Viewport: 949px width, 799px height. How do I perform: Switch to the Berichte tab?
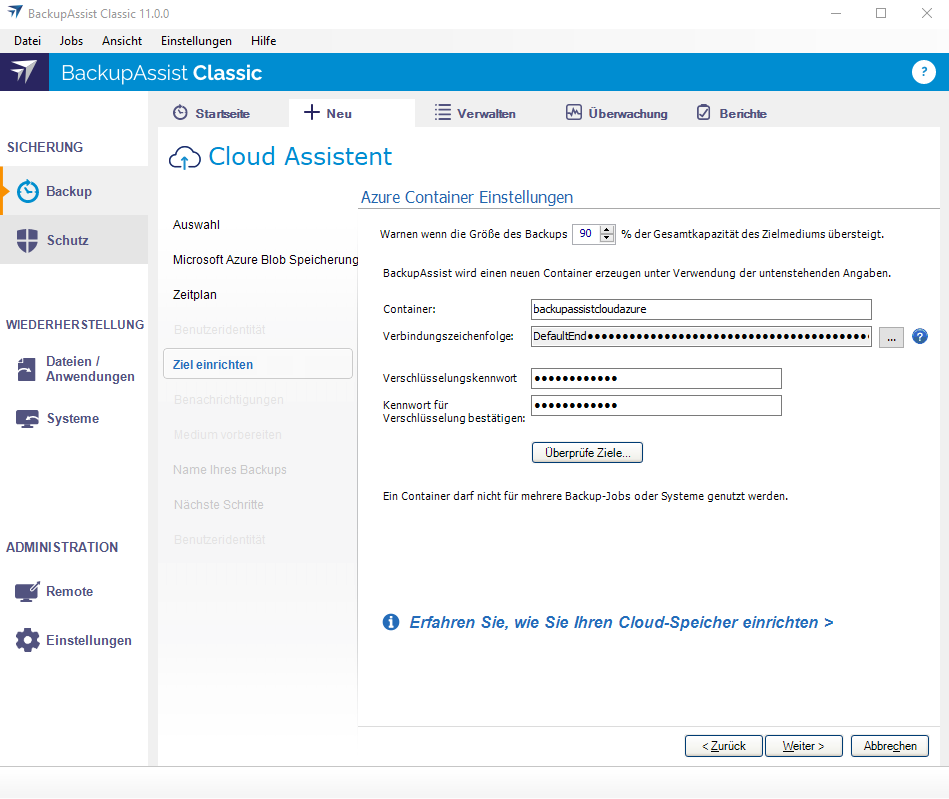point(731,113)
